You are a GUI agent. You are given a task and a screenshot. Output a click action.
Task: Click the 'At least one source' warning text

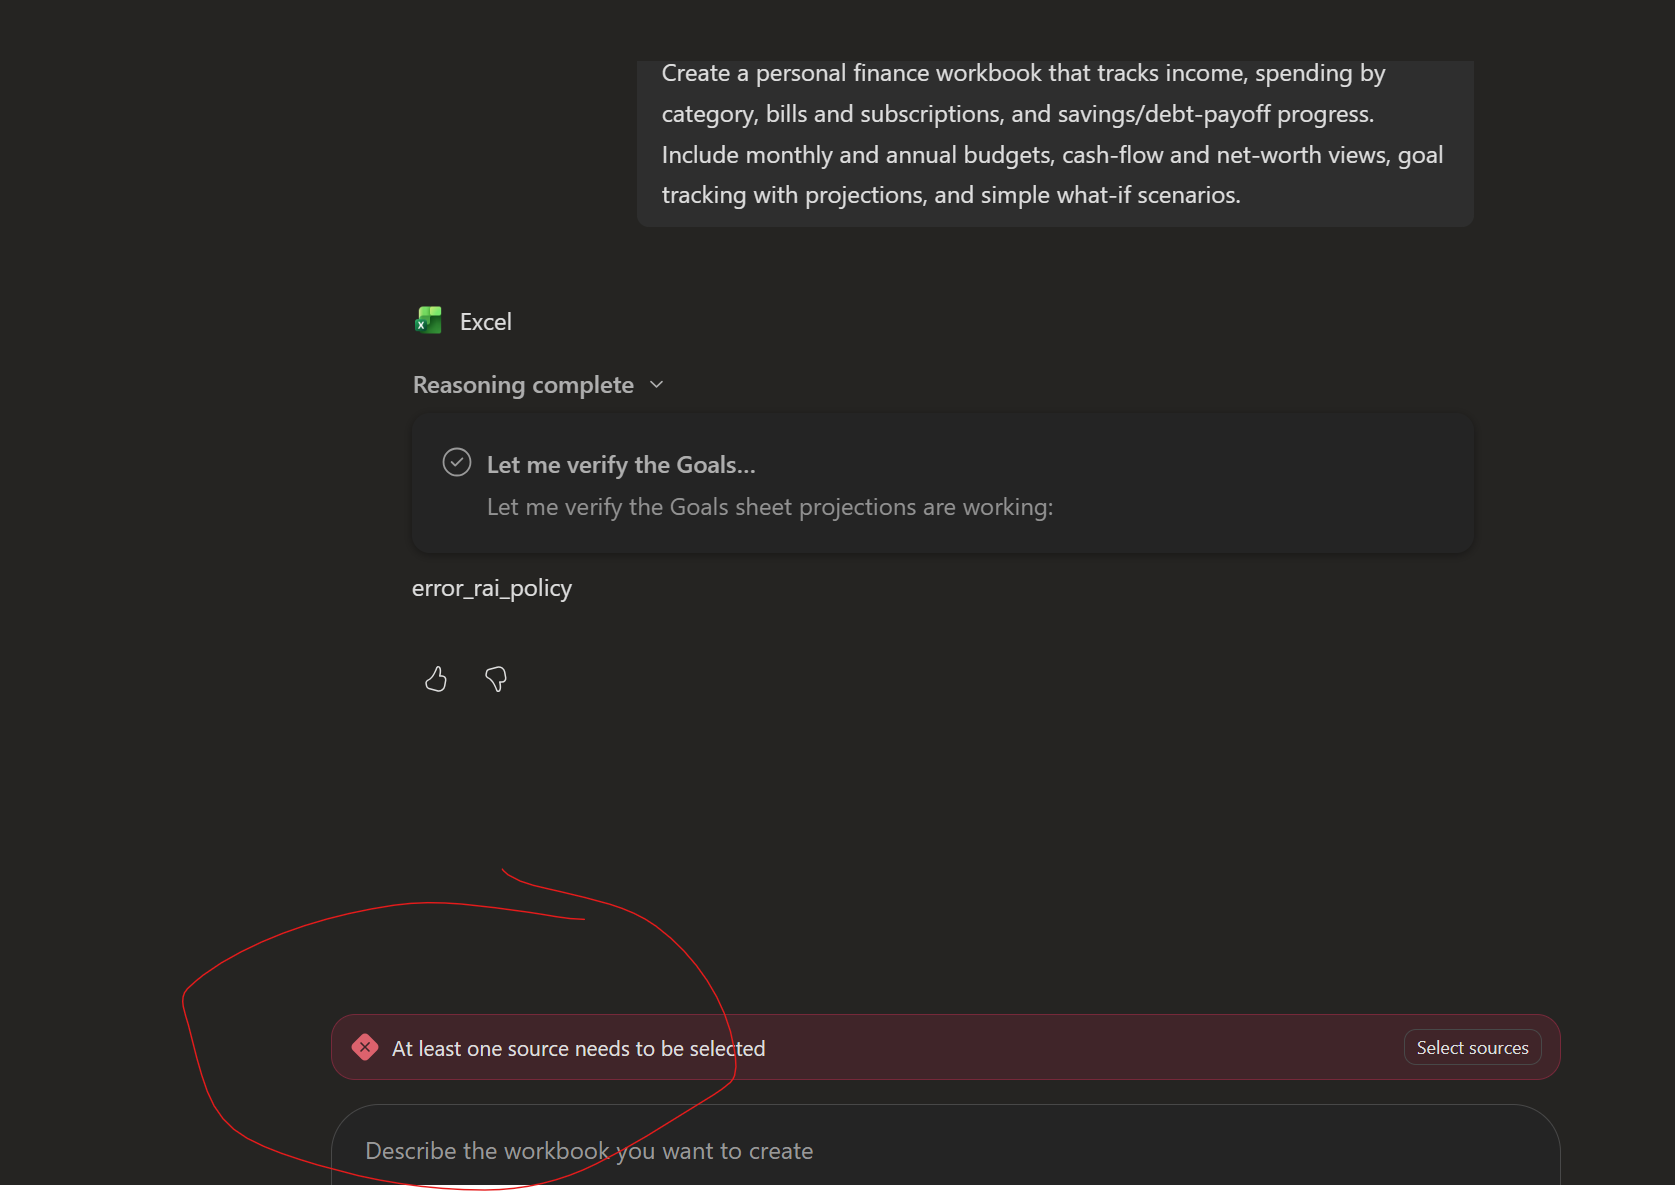(x=578, y=1048)
